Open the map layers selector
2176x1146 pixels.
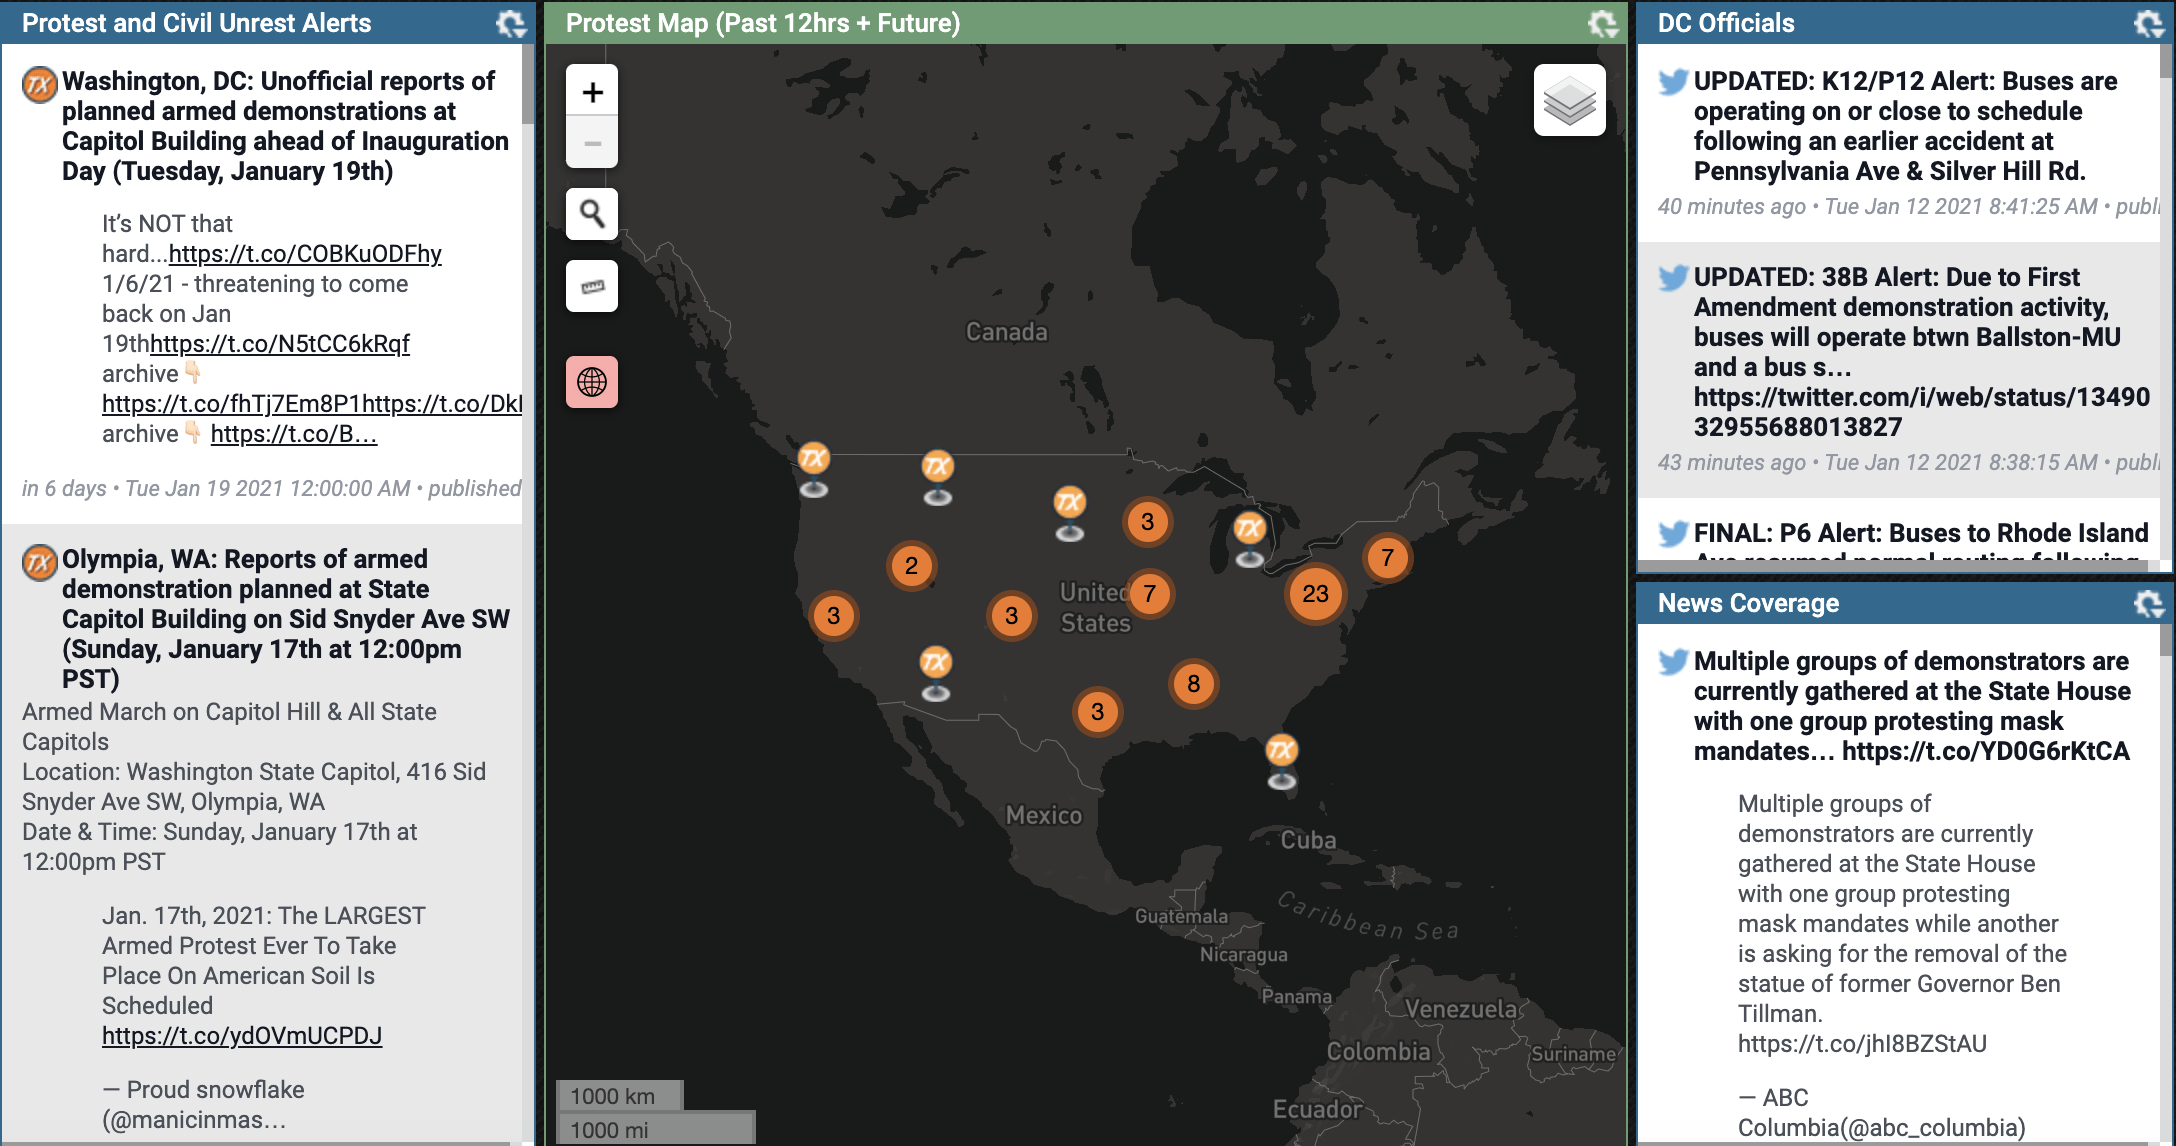click(x=1570, y=100)
